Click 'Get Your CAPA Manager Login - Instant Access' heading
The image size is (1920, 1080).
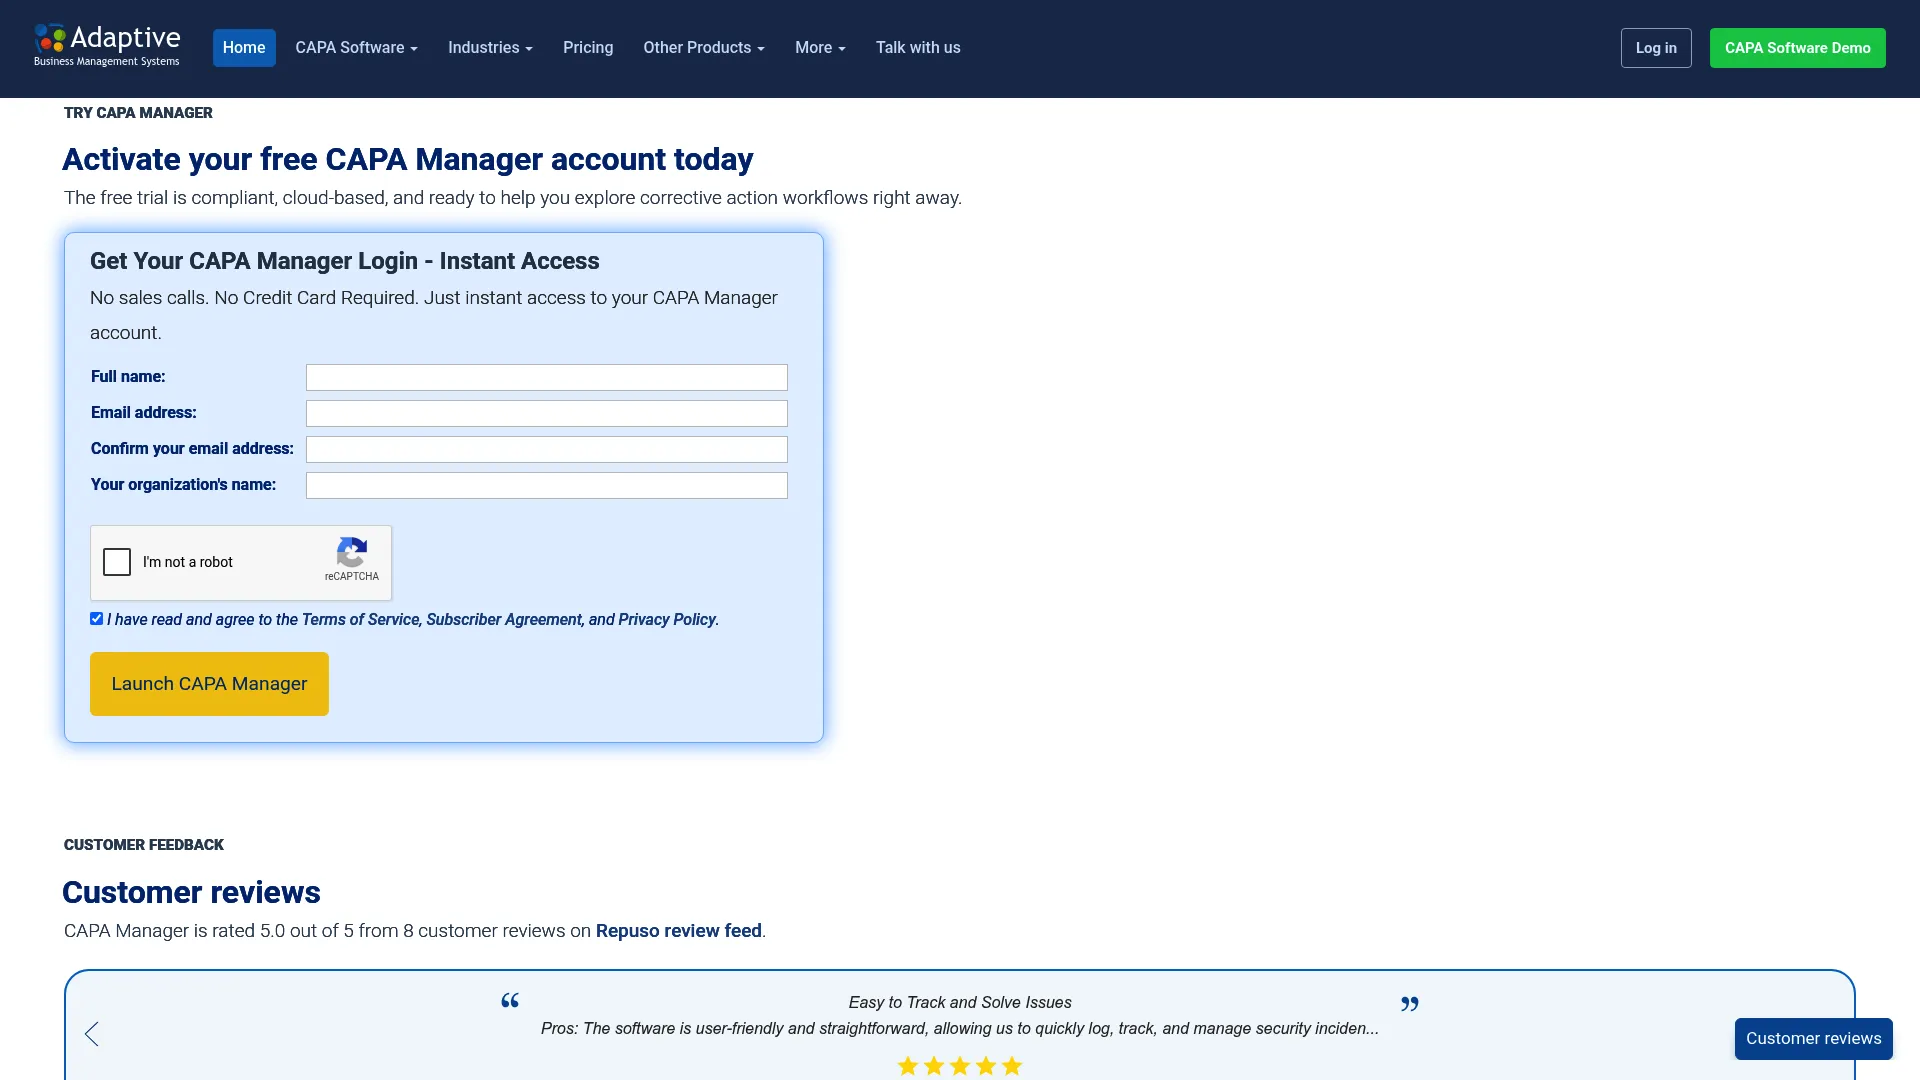coord(345,261)
